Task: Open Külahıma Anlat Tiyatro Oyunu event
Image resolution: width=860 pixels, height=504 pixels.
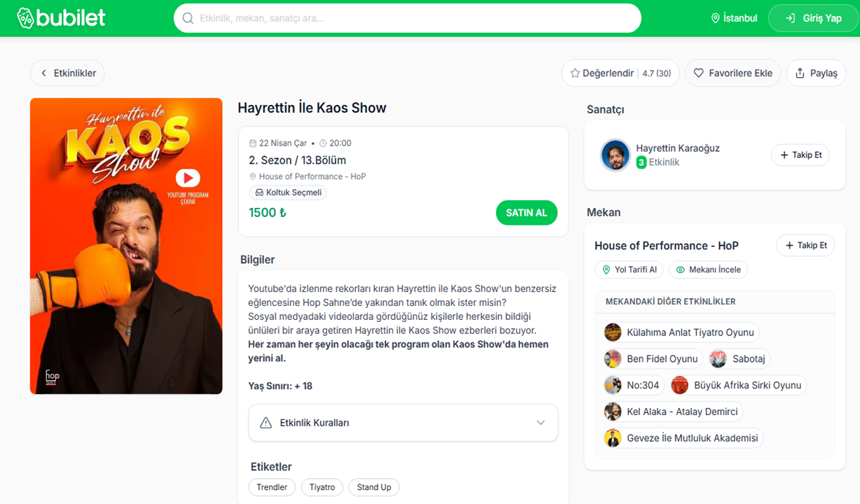Action: pos(681,332)
